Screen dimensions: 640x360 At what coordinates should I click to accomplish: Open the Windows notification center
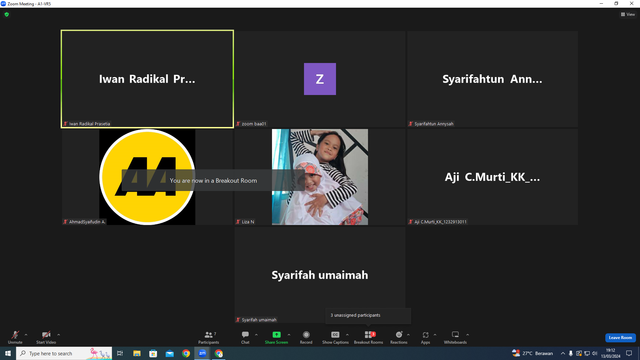tap(629, 353)
